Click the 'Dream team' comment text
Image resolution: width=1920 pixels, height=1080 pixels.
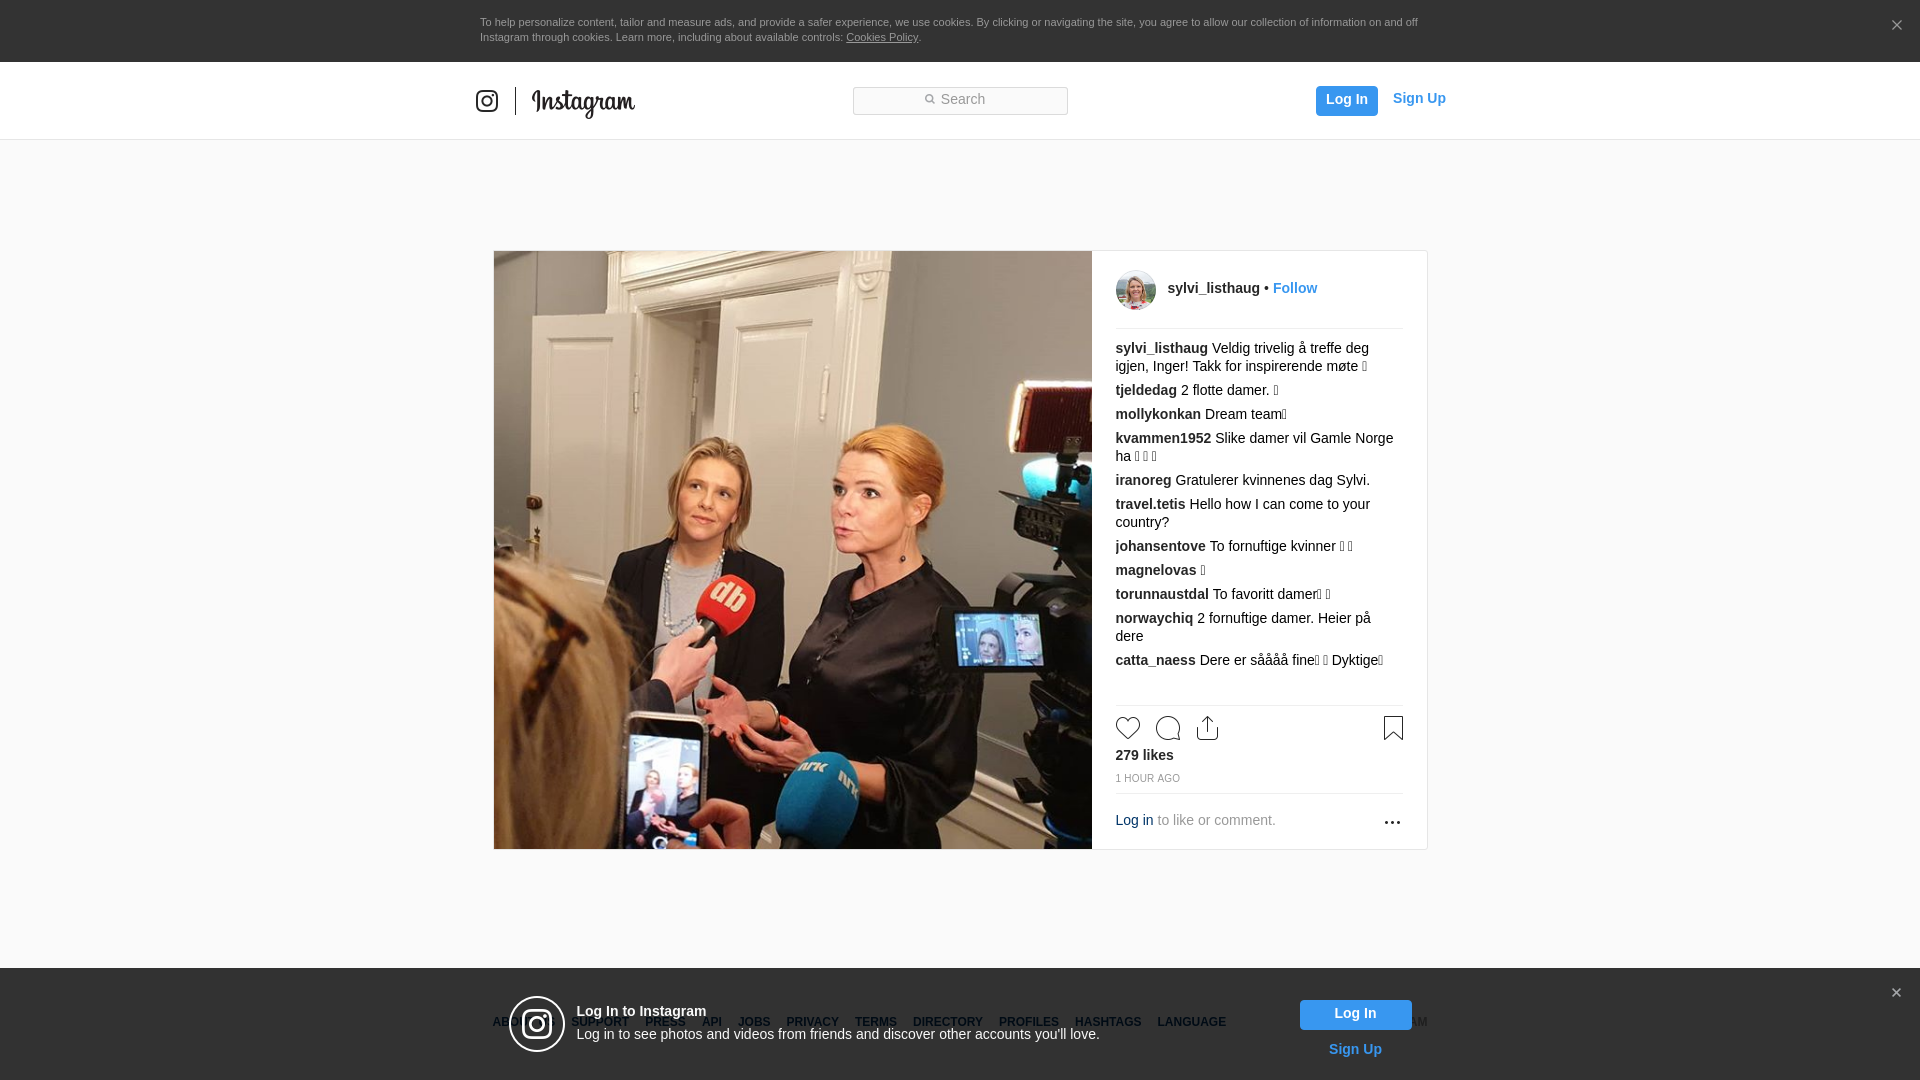click(x=1243, y=414)
